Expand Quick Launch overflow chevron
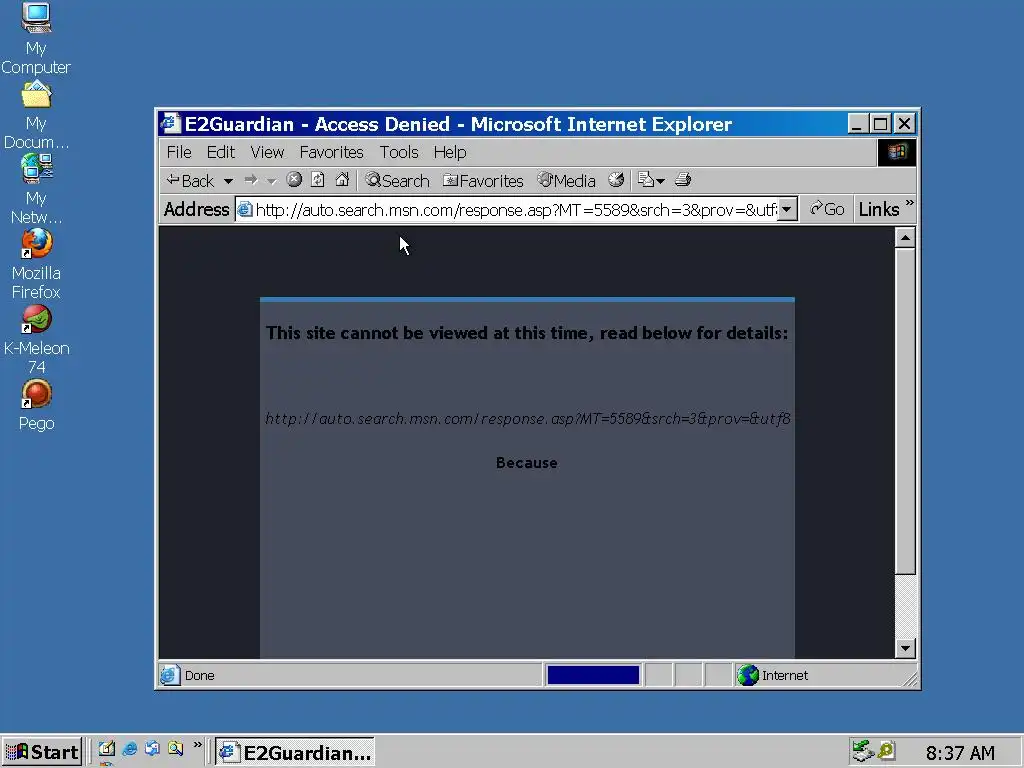Image resolution: width=1024 pixels, height=768 pixels. click(x=197, y=744)
